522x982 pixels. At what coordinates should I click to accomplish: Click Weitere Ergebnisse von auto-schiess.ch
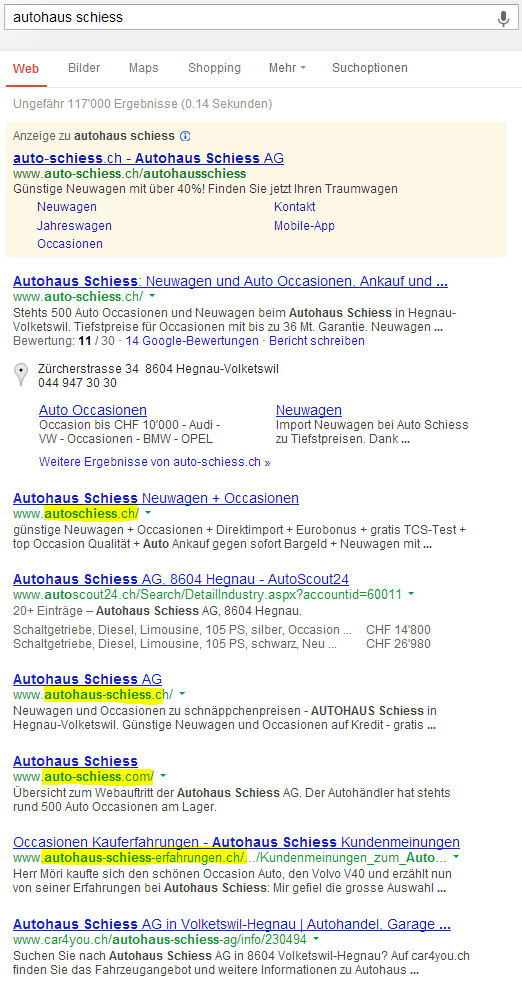155,462
